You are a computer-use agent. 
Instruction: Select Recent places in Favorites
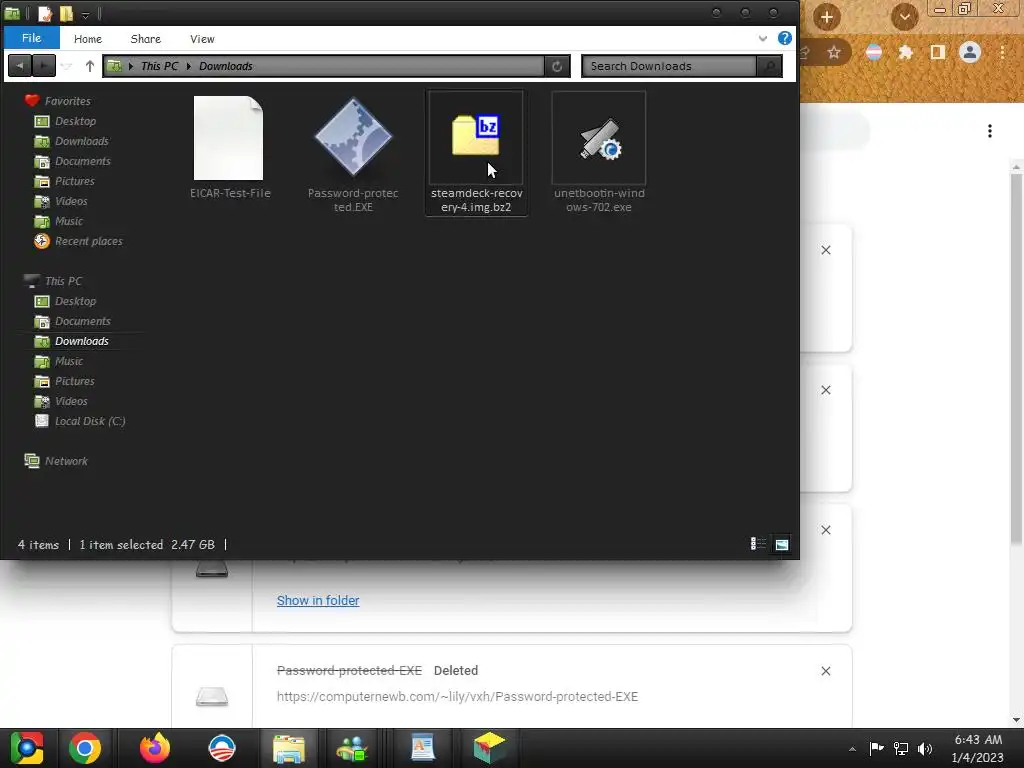88,241
